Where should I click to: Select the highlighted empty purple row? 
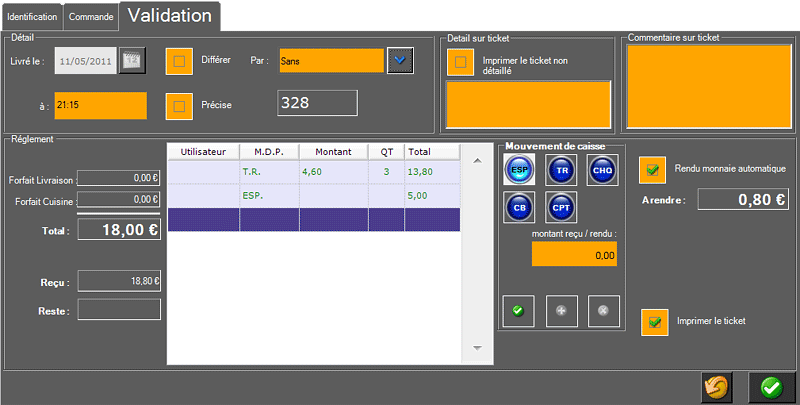[x=314, y=219]
